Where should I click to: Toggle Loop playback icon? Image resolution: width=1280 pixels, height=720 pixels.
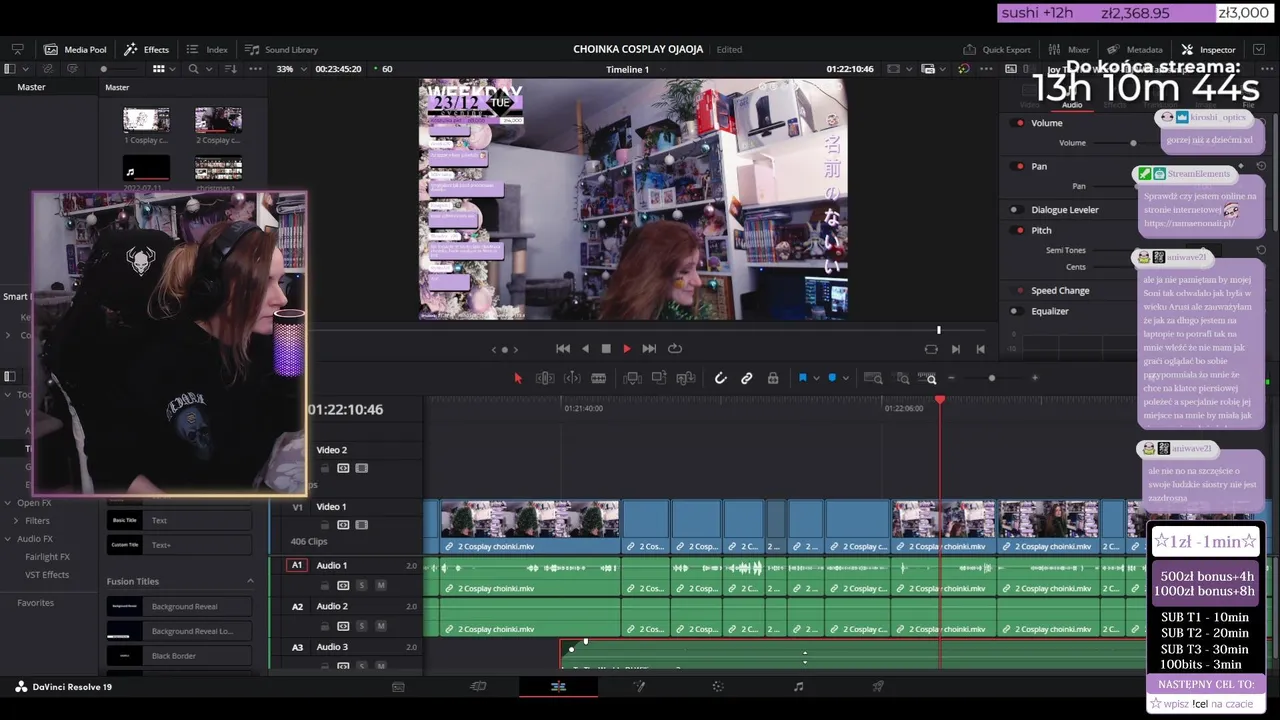coord(675,348)
